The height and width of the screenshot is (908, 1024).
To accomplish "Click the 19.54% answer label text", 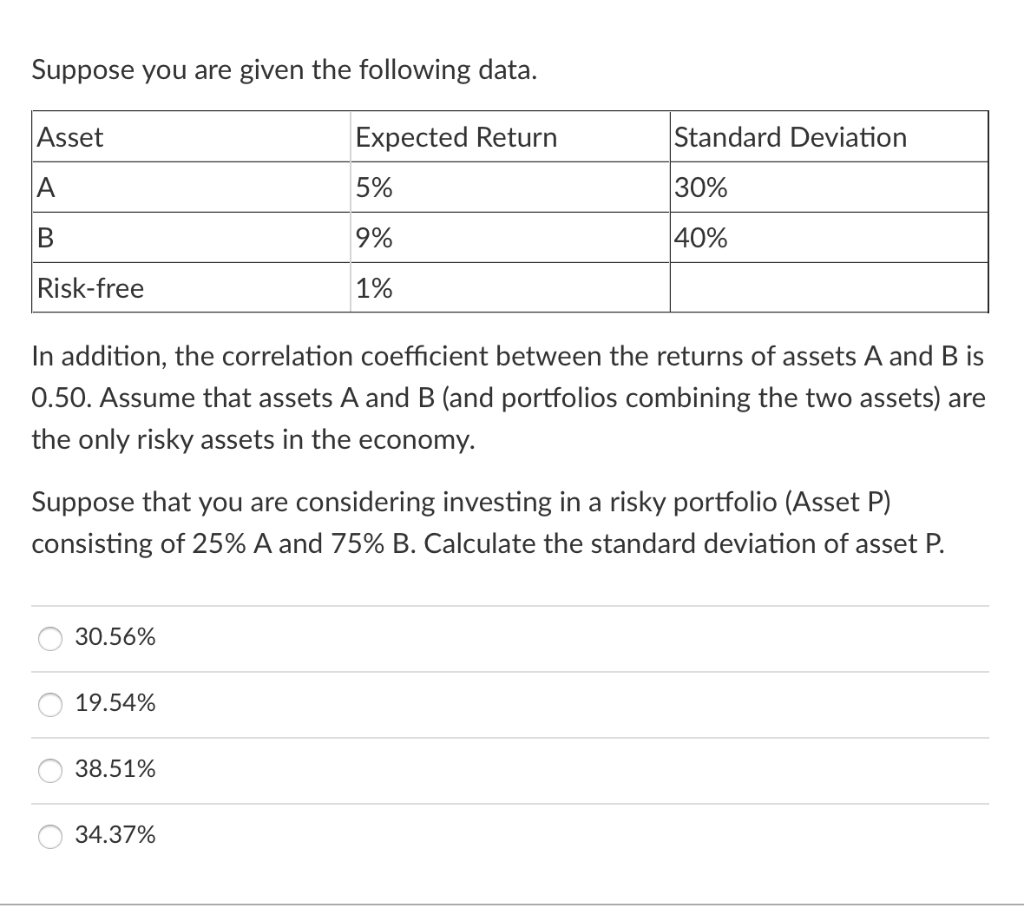I will click(x=115, y=704).
